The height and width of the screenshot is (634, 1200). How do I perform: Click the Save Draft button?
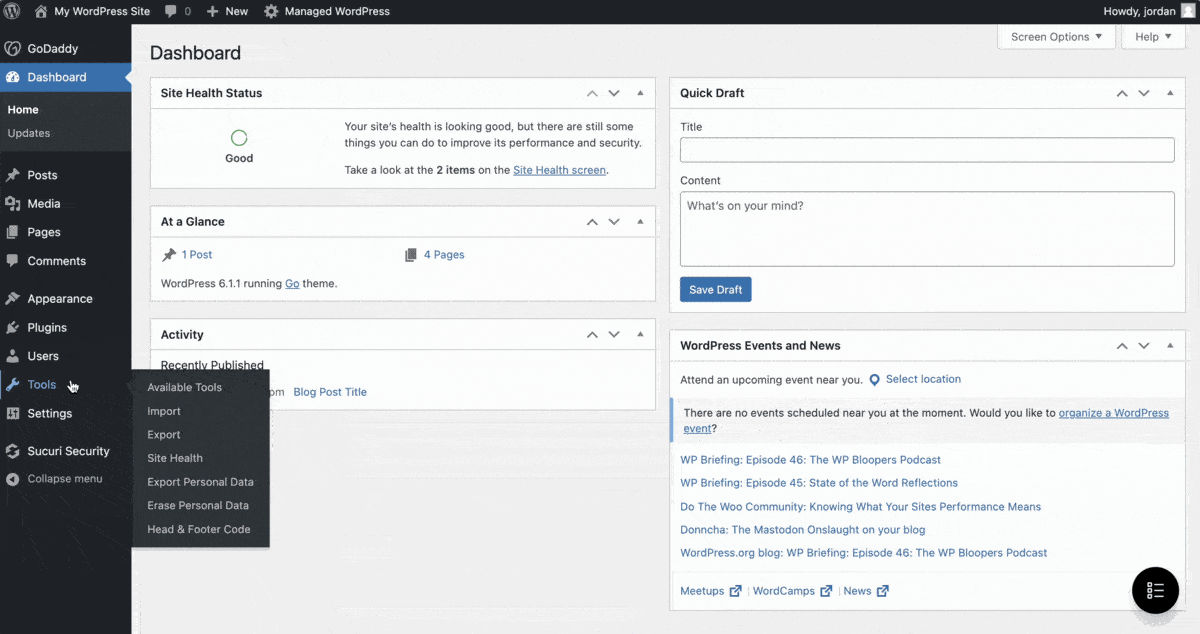pyautogui.click(x=715, y=290)
